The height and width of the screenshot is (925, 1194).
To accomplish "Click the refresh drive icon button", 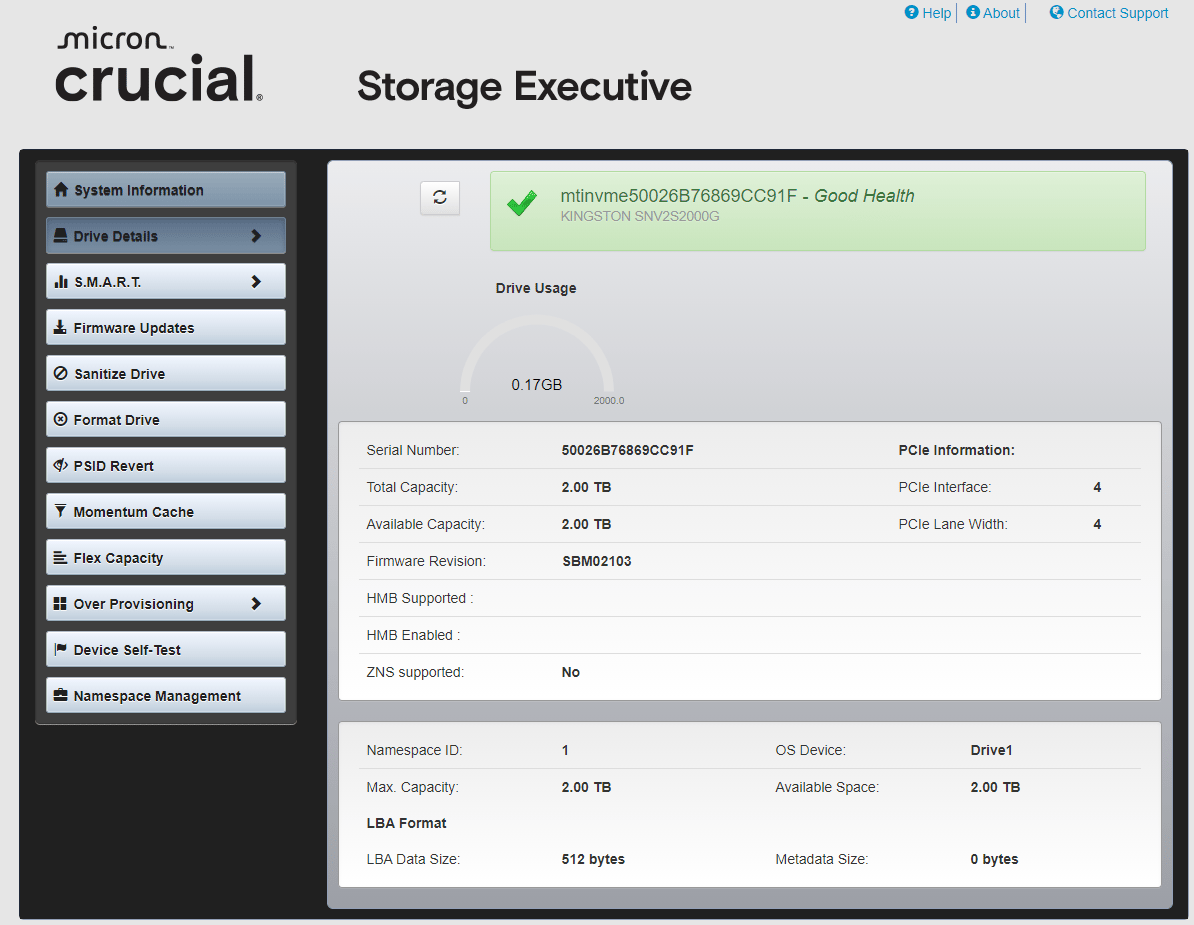I will click(x=439, y=198).
